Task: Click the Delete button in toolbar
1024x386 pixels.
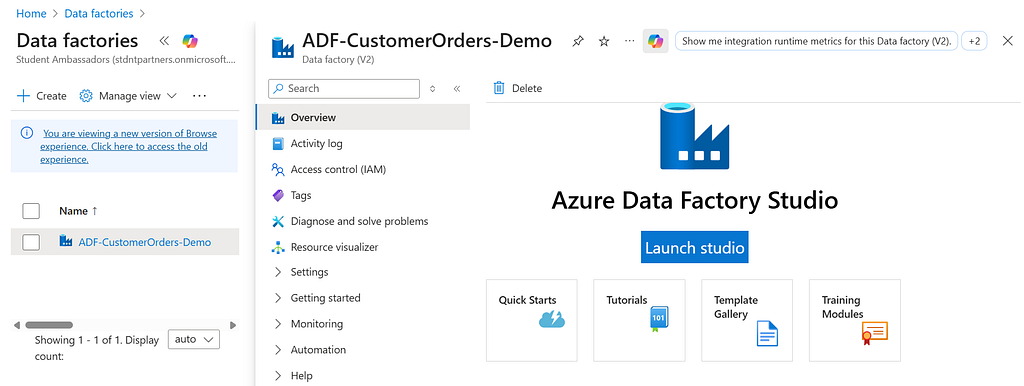Action: click(x=517, y=88)
